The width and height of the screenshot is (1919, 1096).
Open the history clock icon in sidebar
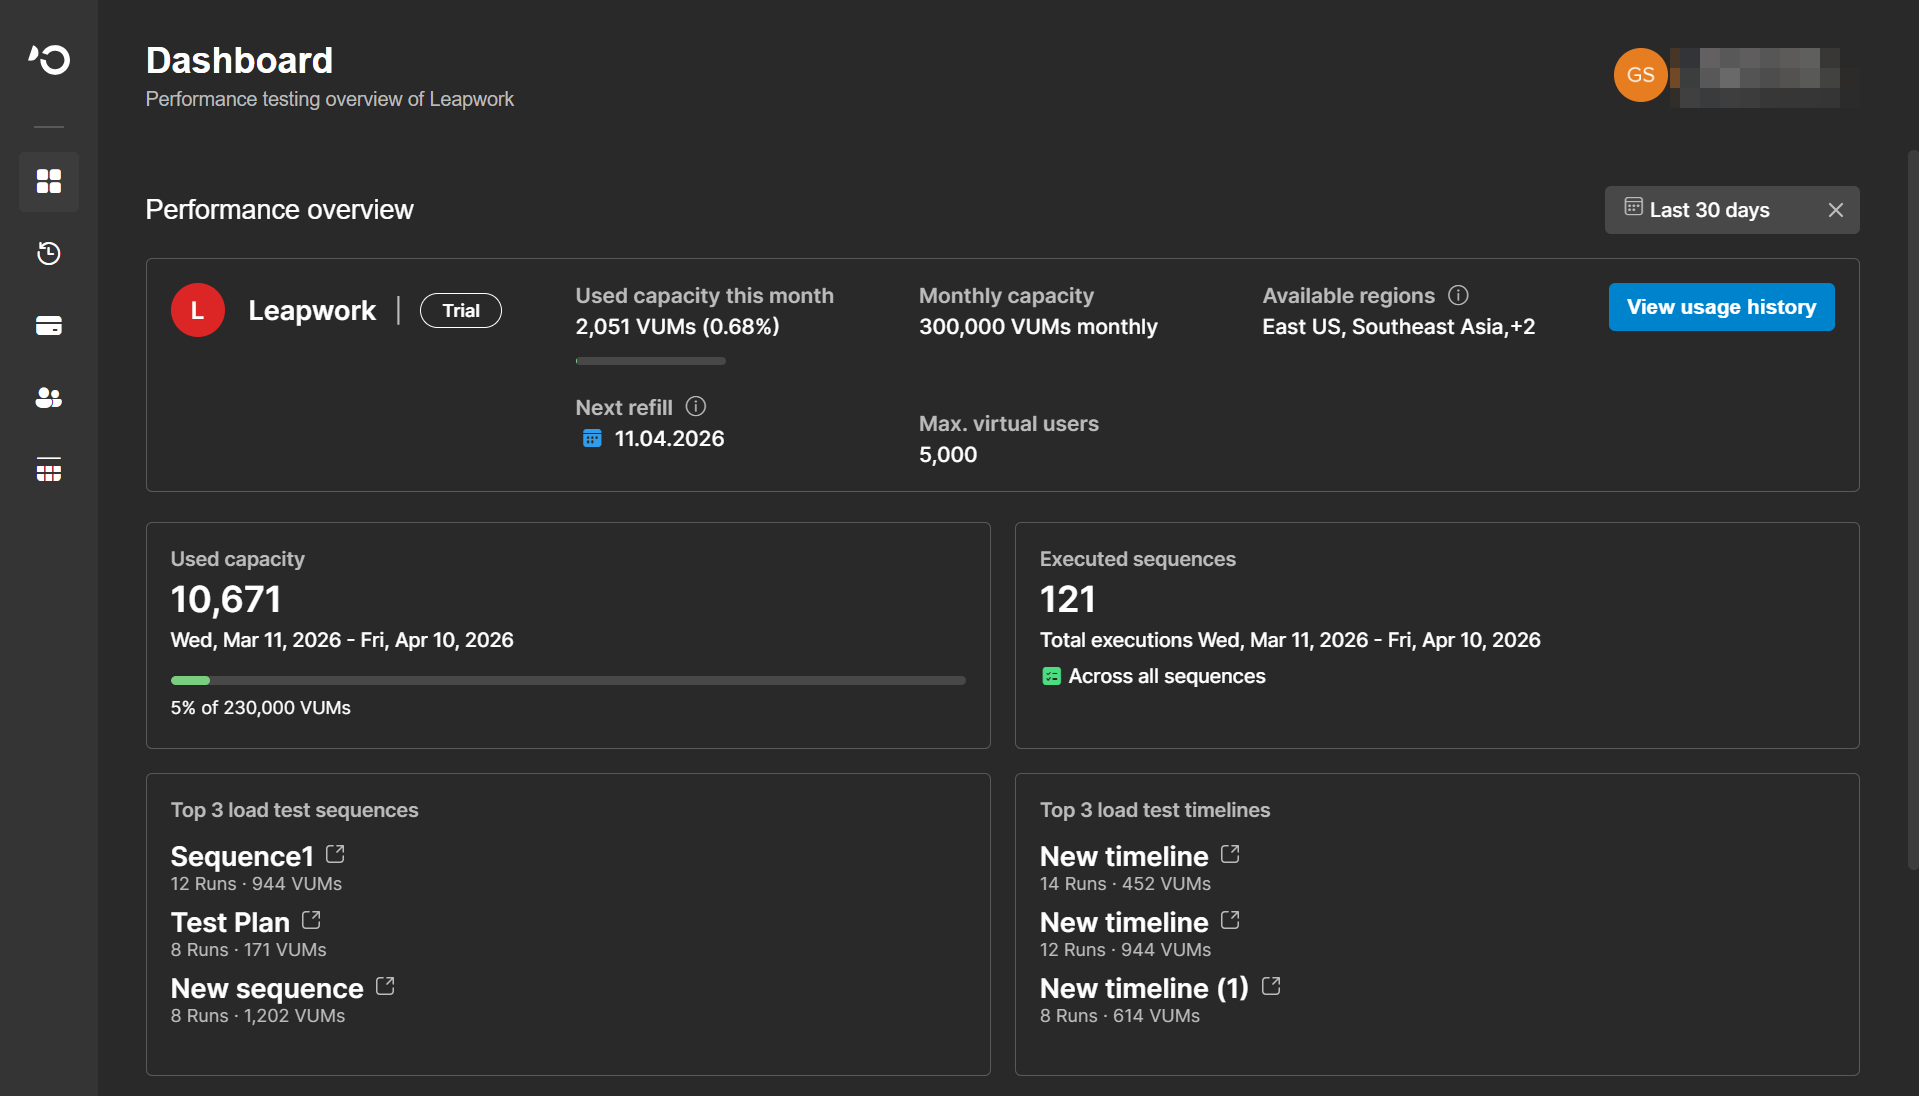[48, 253]
